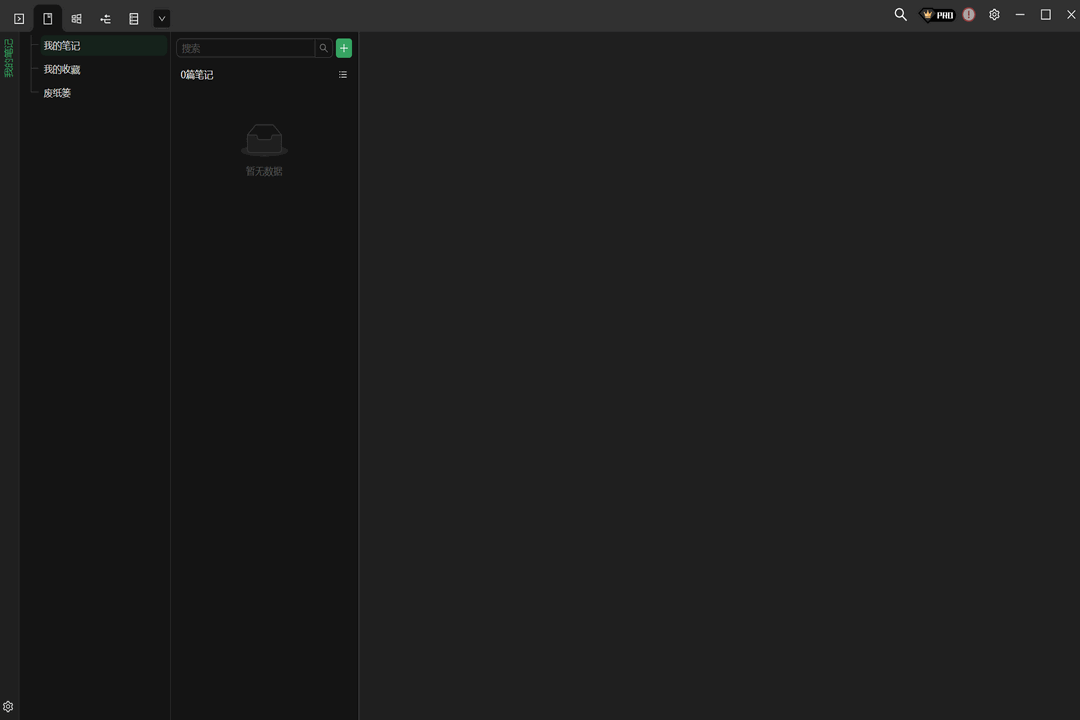The height and width of the screenshot is (720, 1080).
Task: Click the 搜索 note search field
Action: point(246,48)
